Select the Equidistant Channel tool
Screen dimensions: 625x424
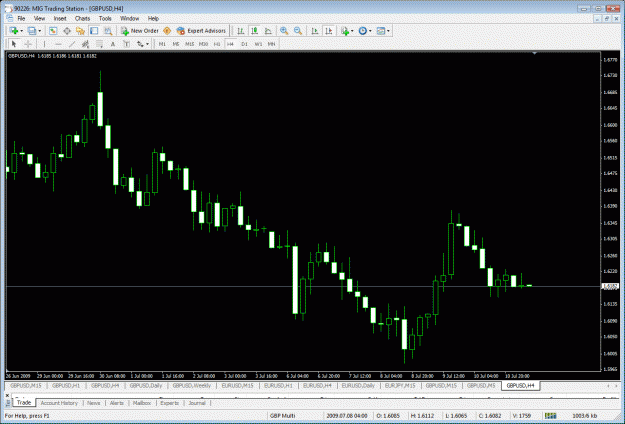pos(85,44)
